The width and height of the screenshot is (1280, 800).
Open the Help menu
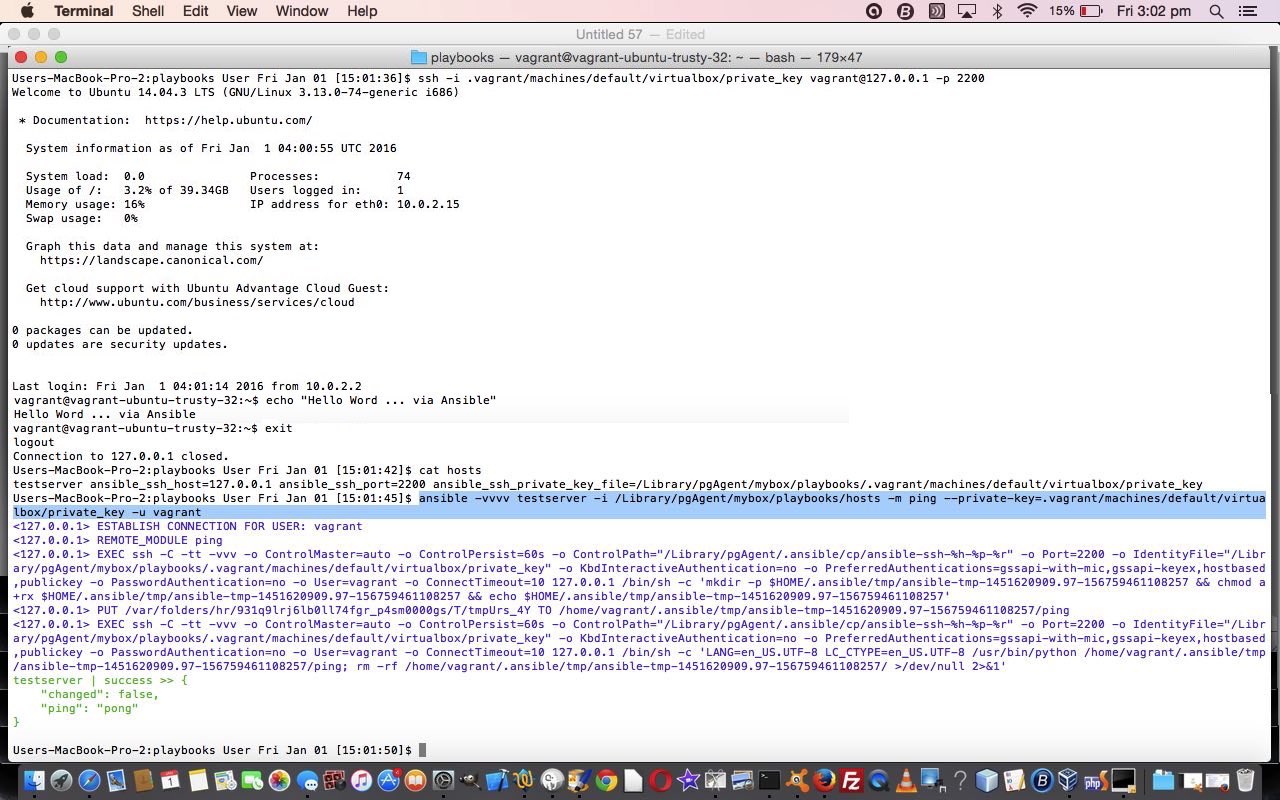[362, 11]
